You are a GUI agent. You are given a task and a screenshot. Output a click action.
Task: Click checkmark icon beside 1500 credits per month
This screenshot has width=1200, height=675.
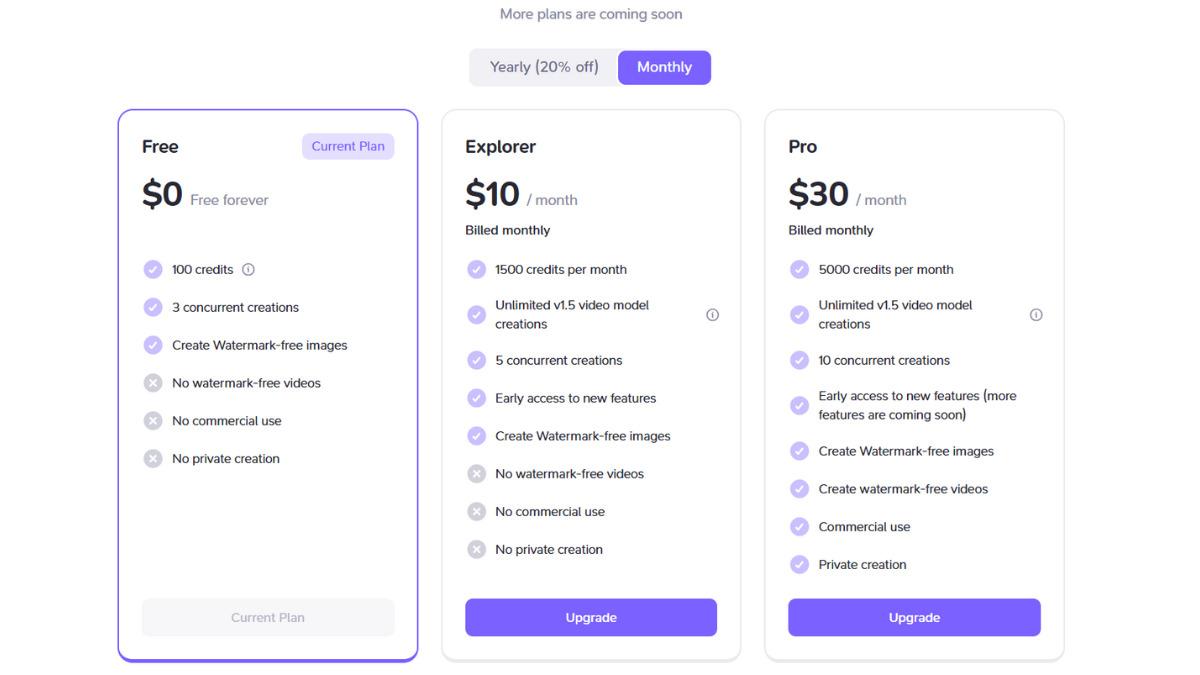click(x=476, y=269)
